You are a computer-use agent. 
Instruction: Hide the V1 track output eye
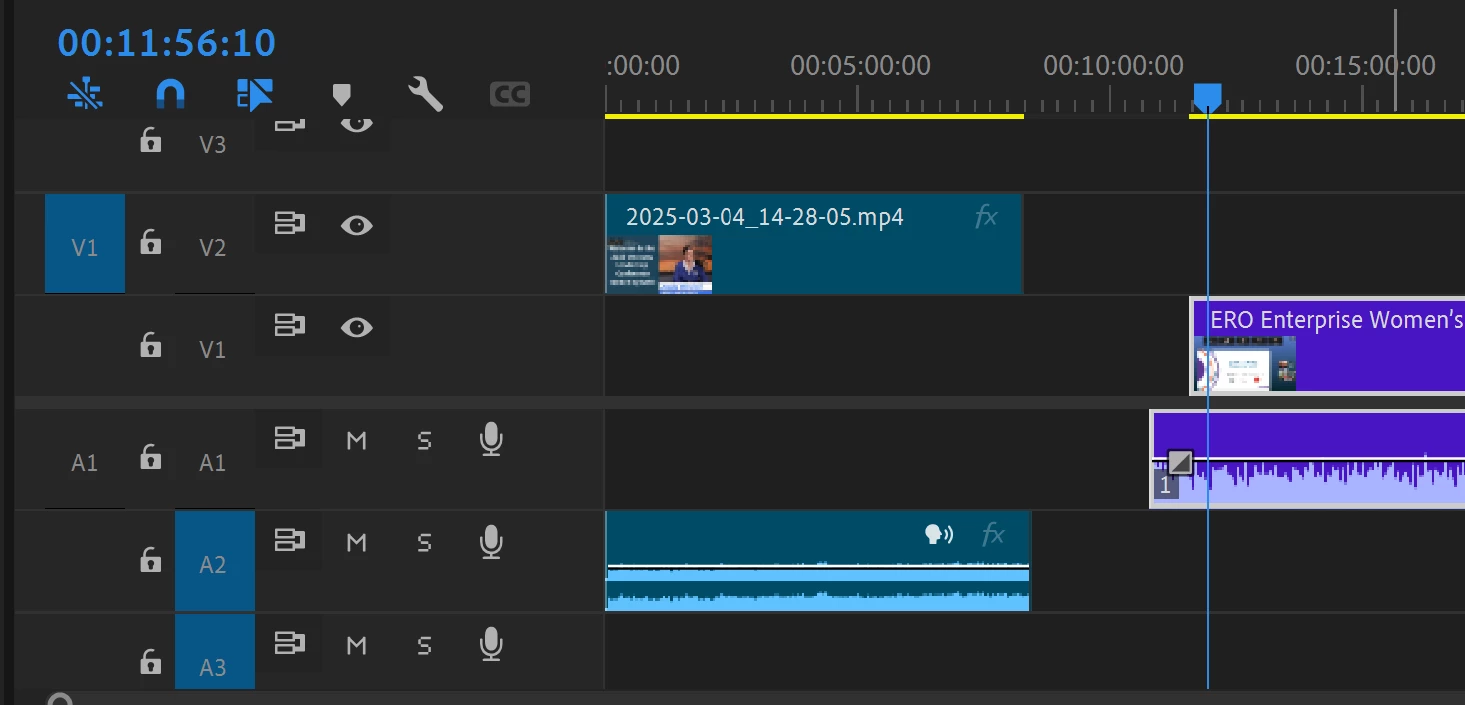coord(357,327)
